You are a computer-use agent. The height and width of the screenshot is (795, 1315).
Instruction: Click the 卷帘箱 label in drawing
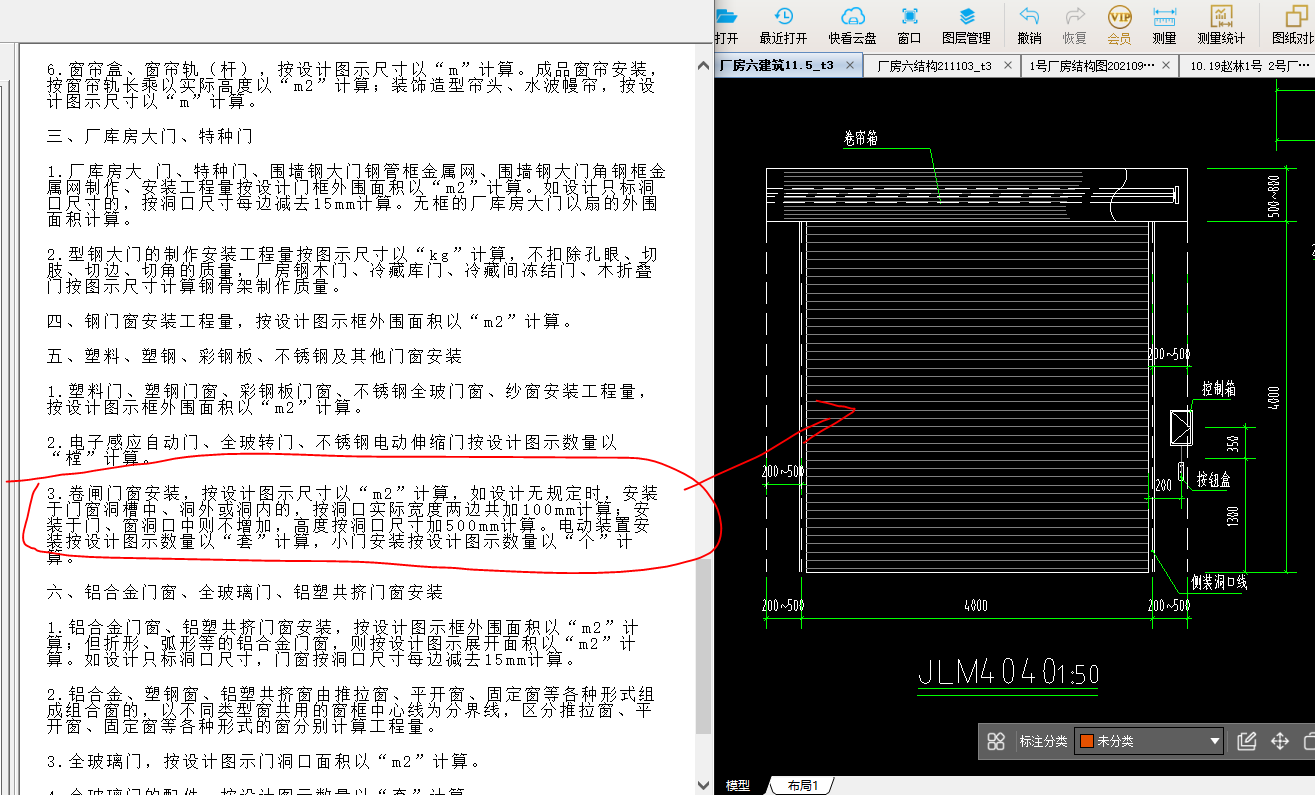(860, 140)
